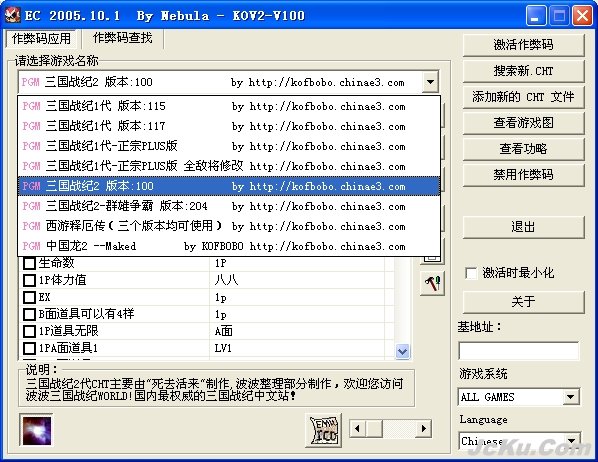The width and height of the screenshot is (598, 462).
Task: Check the 激活时最小化 option
Action: coord(471,273)
